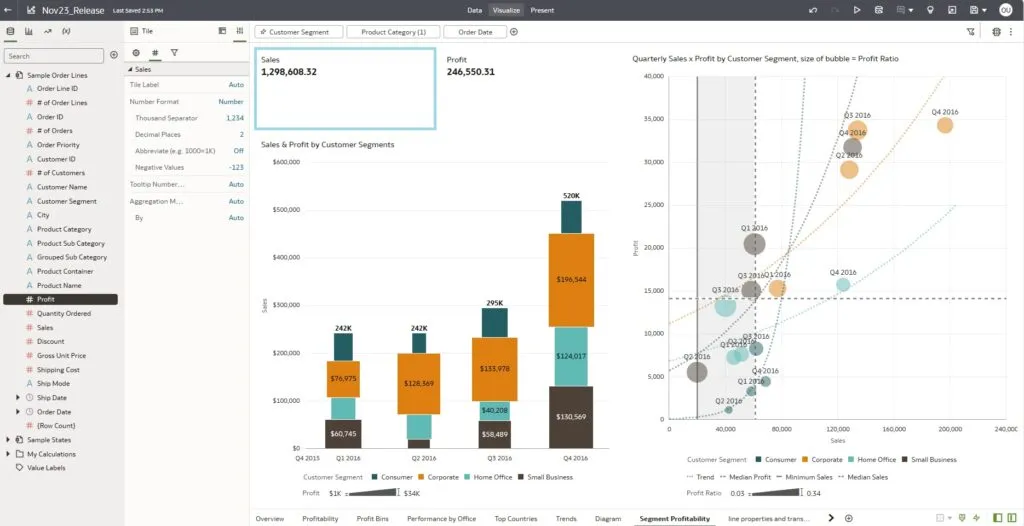Viewport: 1024px width, 526px height.
Task: Click the Search field in data panel
Action: click(54, 56)
